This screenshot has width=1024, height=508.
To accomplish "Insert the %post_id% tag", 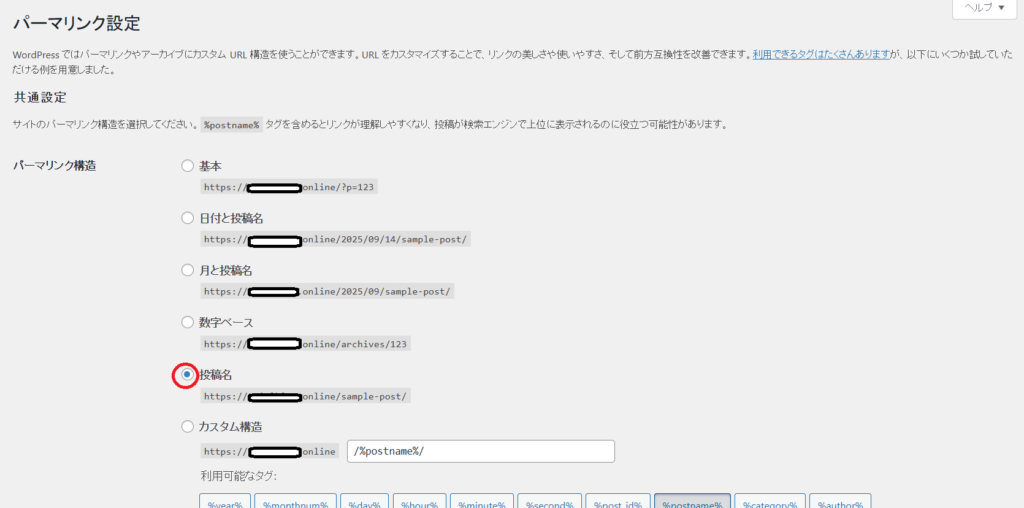I will pos(617,501).
